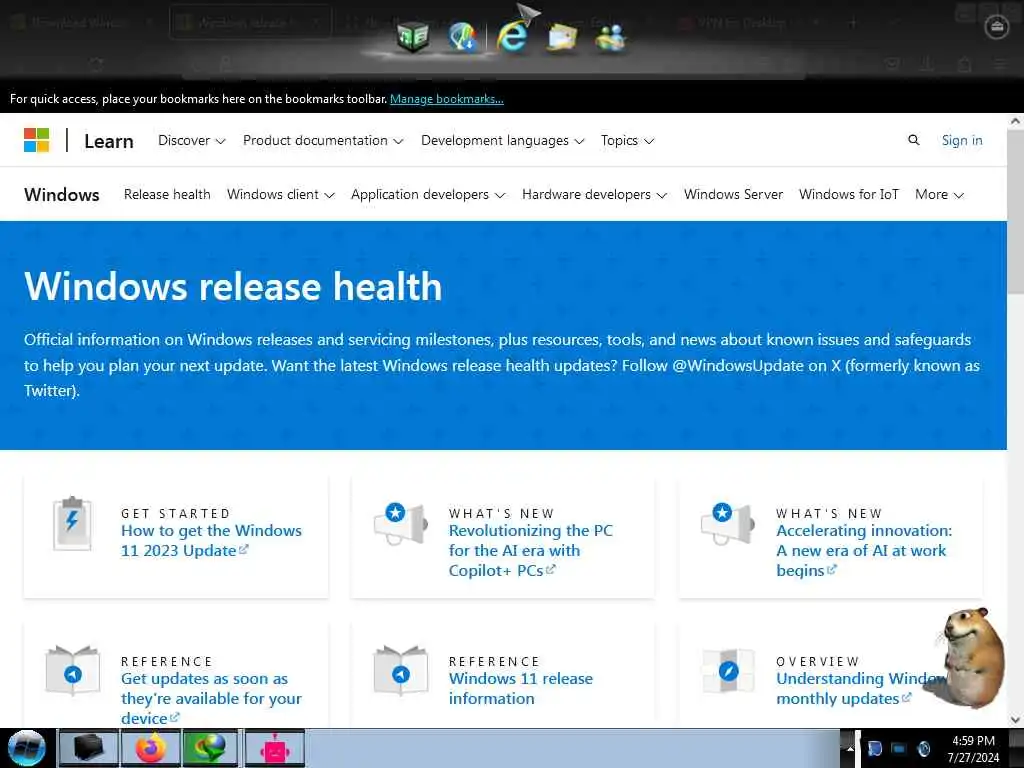Open the Release health nav item
1024x768 pixels.
[x=167, y=195]
